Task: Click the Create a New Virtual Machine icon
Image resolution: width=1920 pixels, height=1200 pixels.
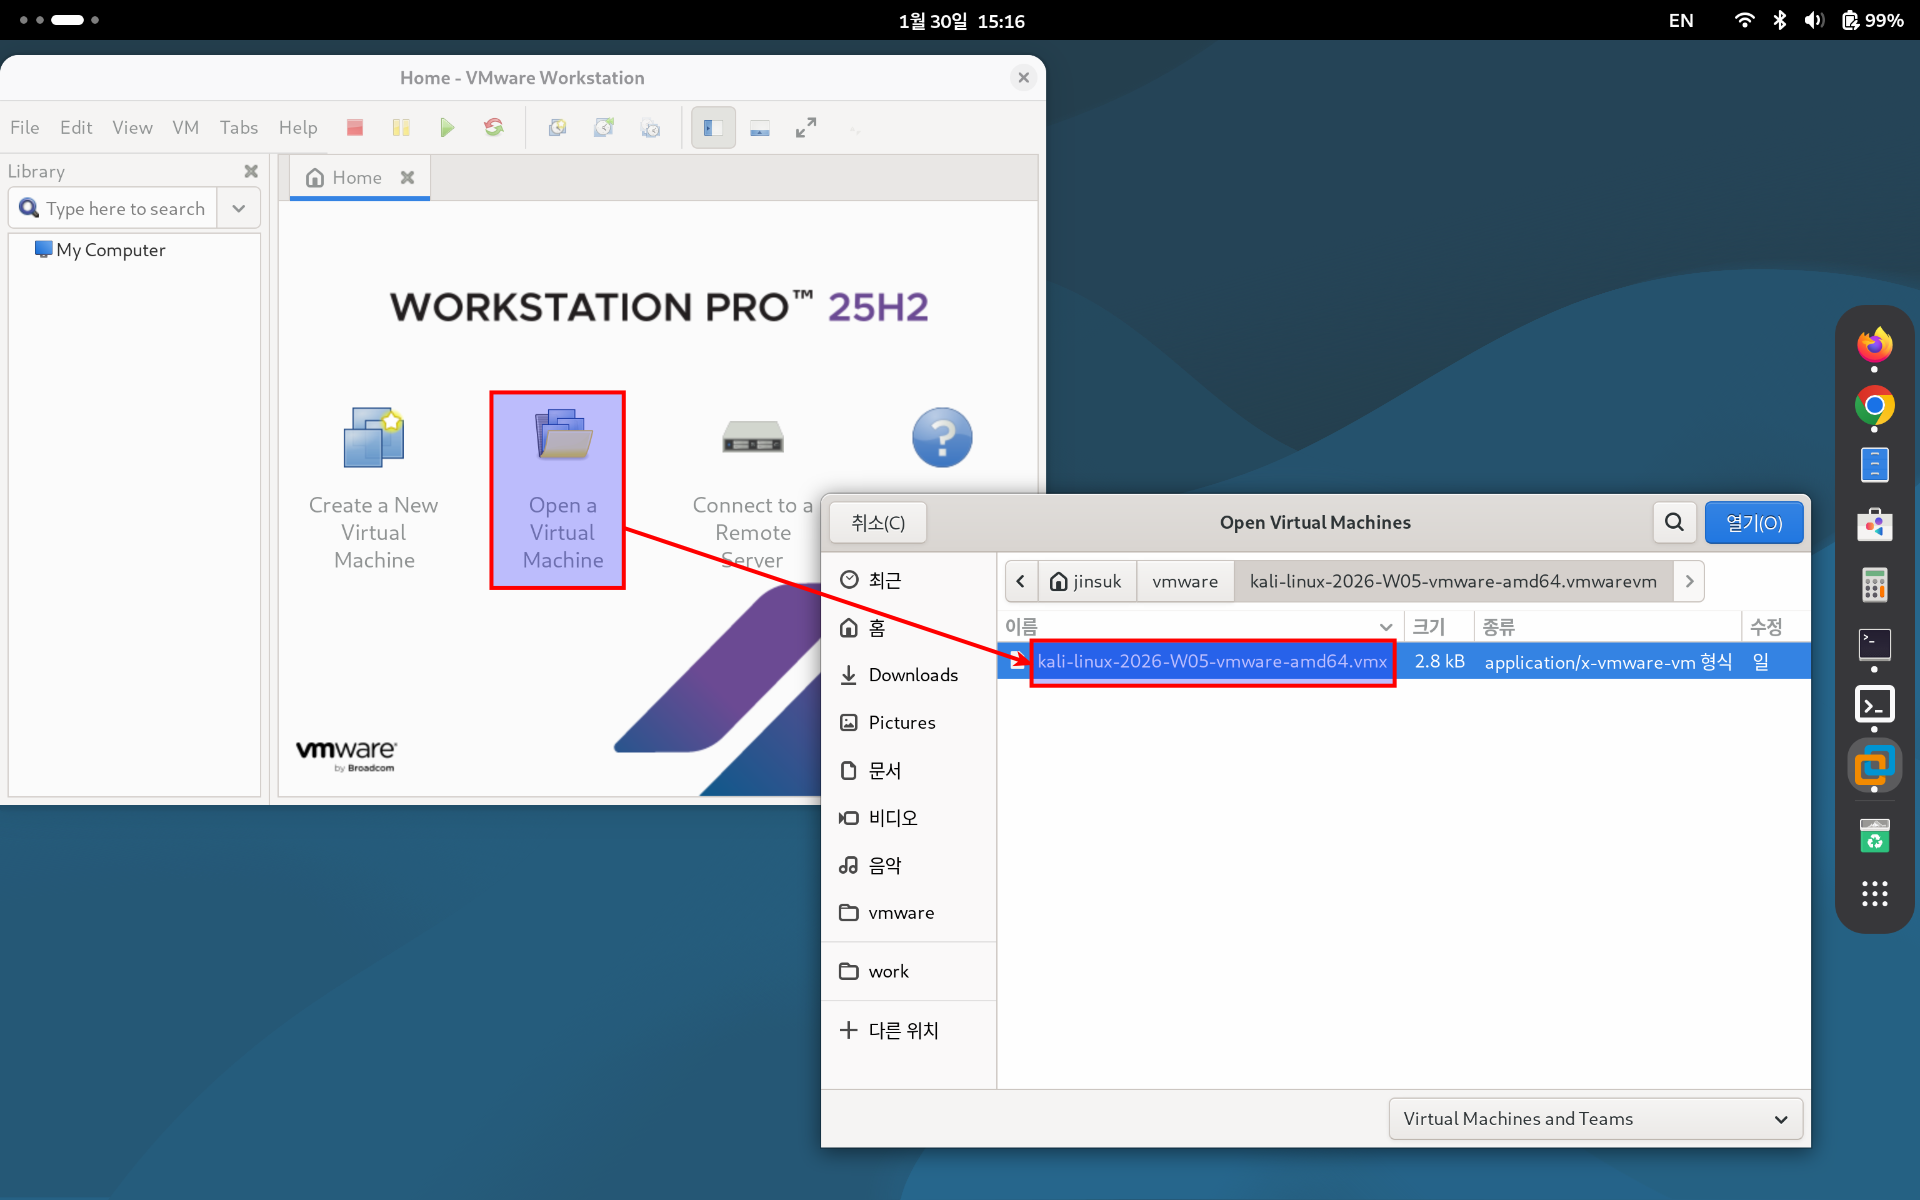Action: pos(374,437)
